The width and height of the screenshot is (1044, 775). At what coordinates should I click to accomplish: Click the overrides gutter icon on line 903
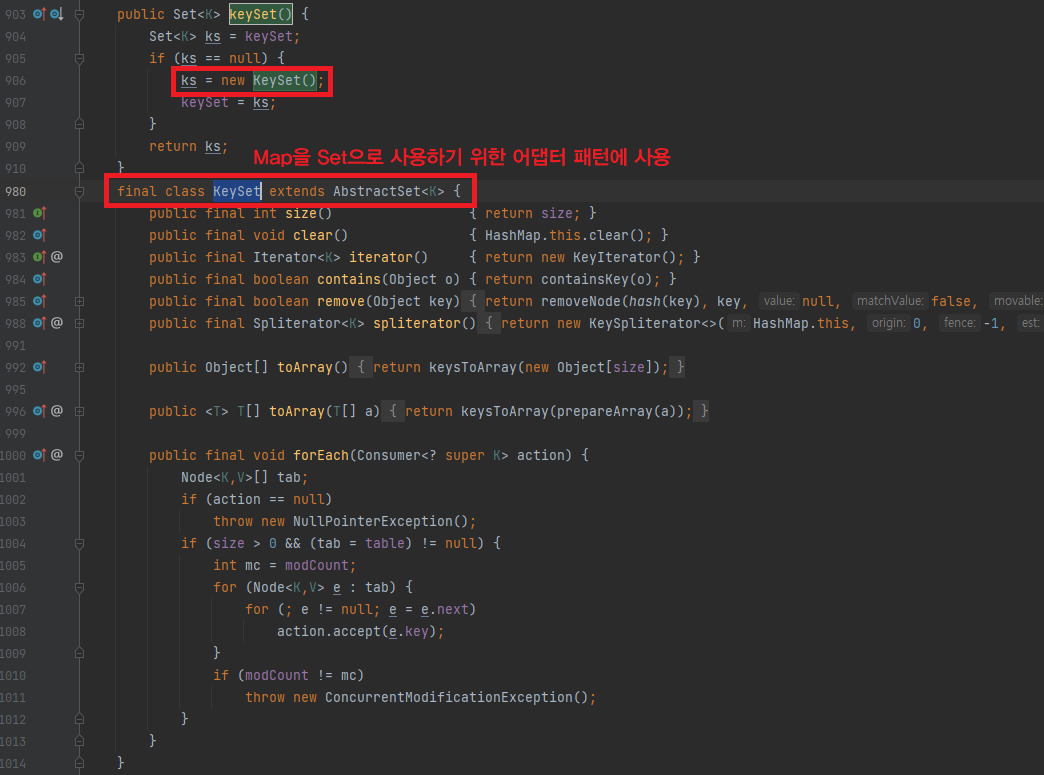coord(39,14)
